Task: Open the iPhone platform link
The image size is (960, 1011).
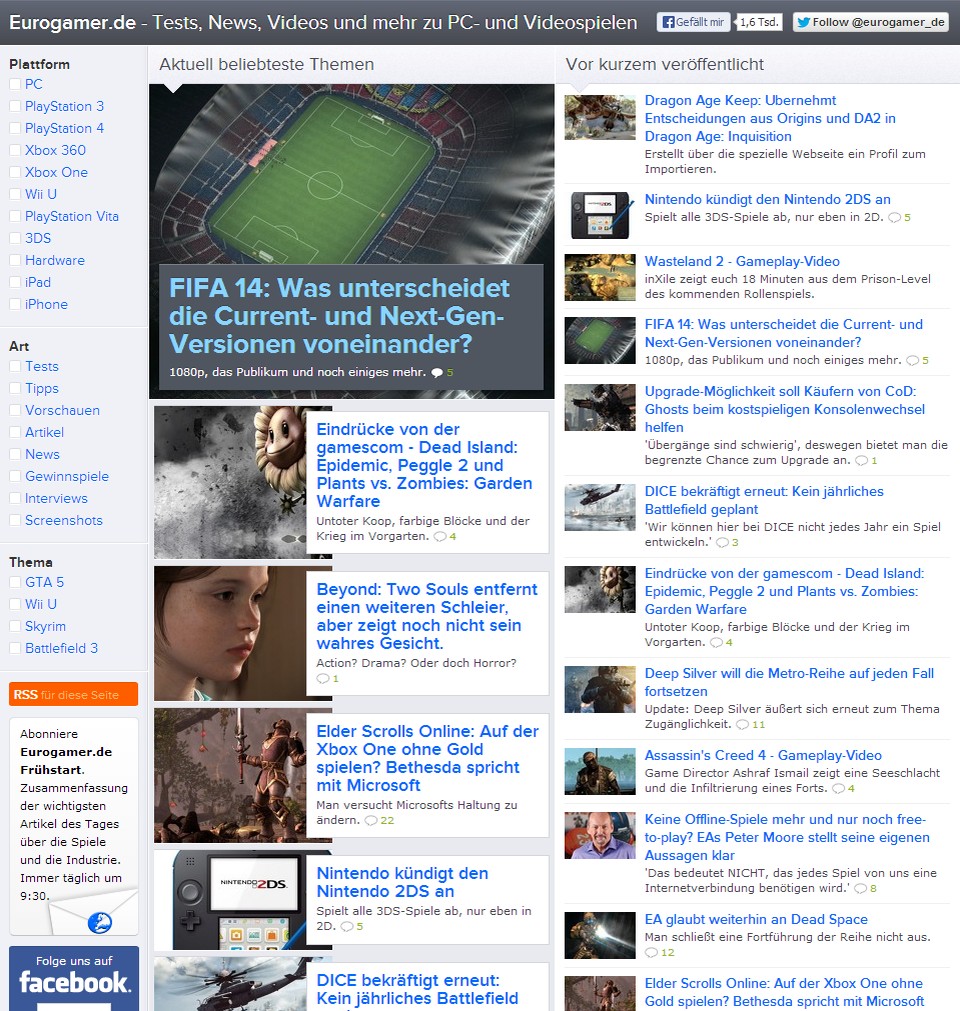Action: point(46,304)
